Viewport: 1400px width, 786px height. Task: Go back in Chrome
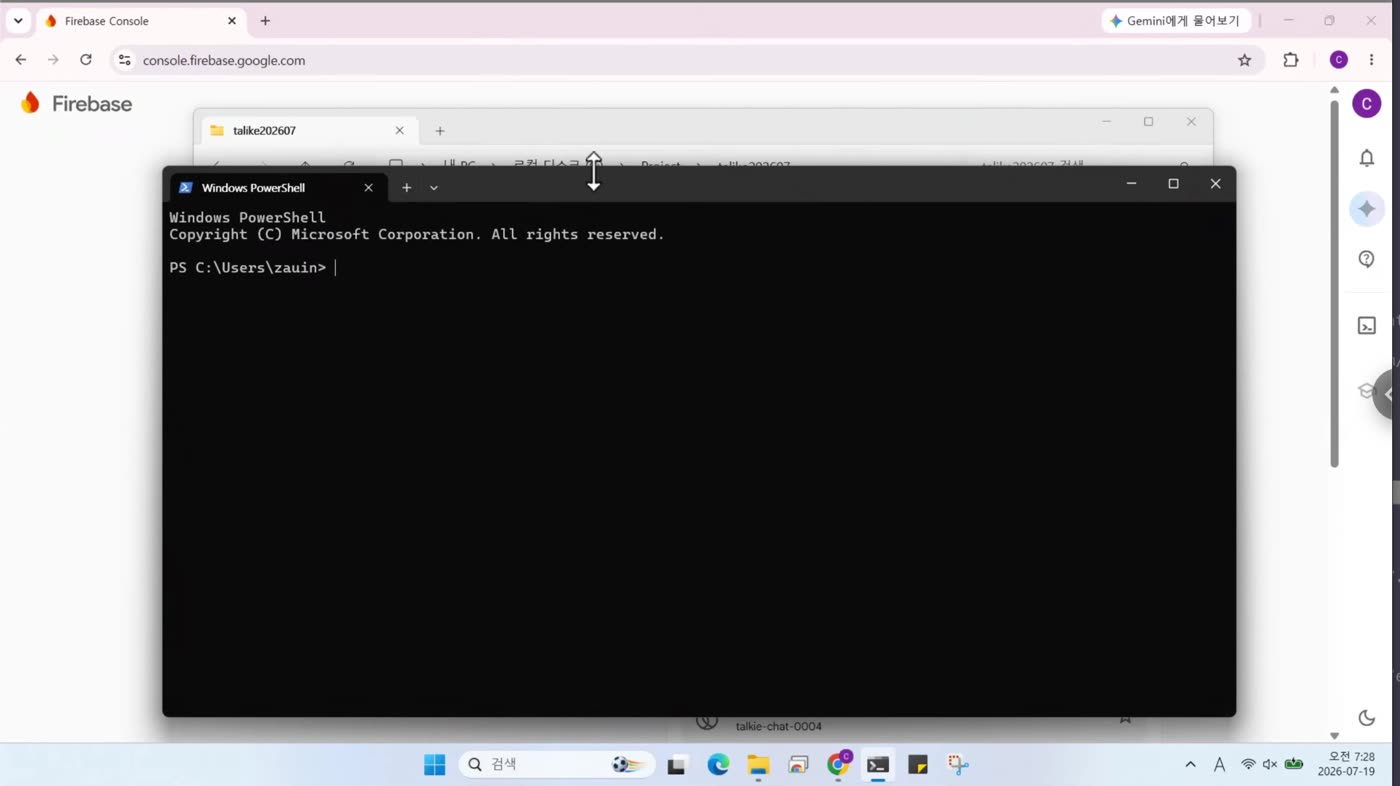pyautogui.click(x=20, y=60)
